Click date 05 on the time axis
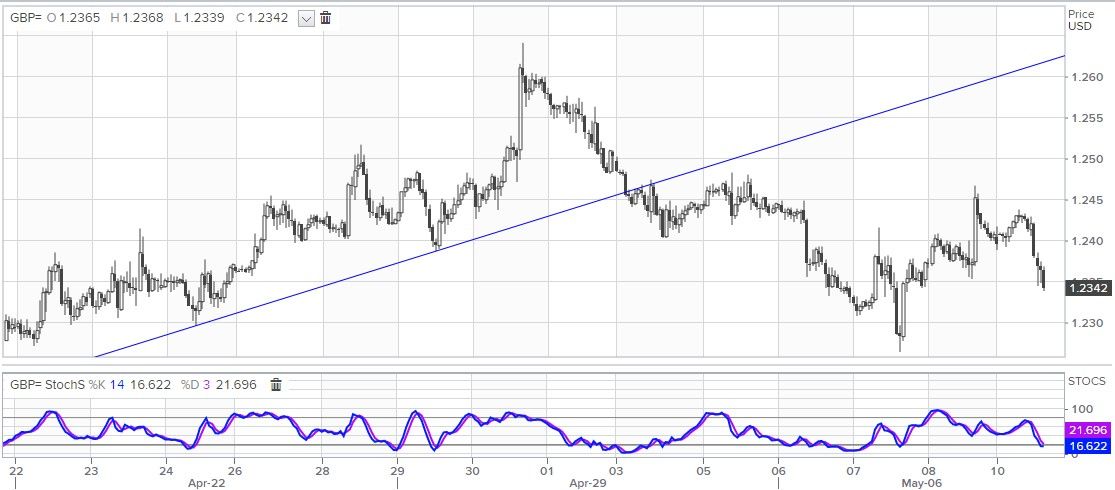Viewport: 1115px width, 490px height. point(703,470)
